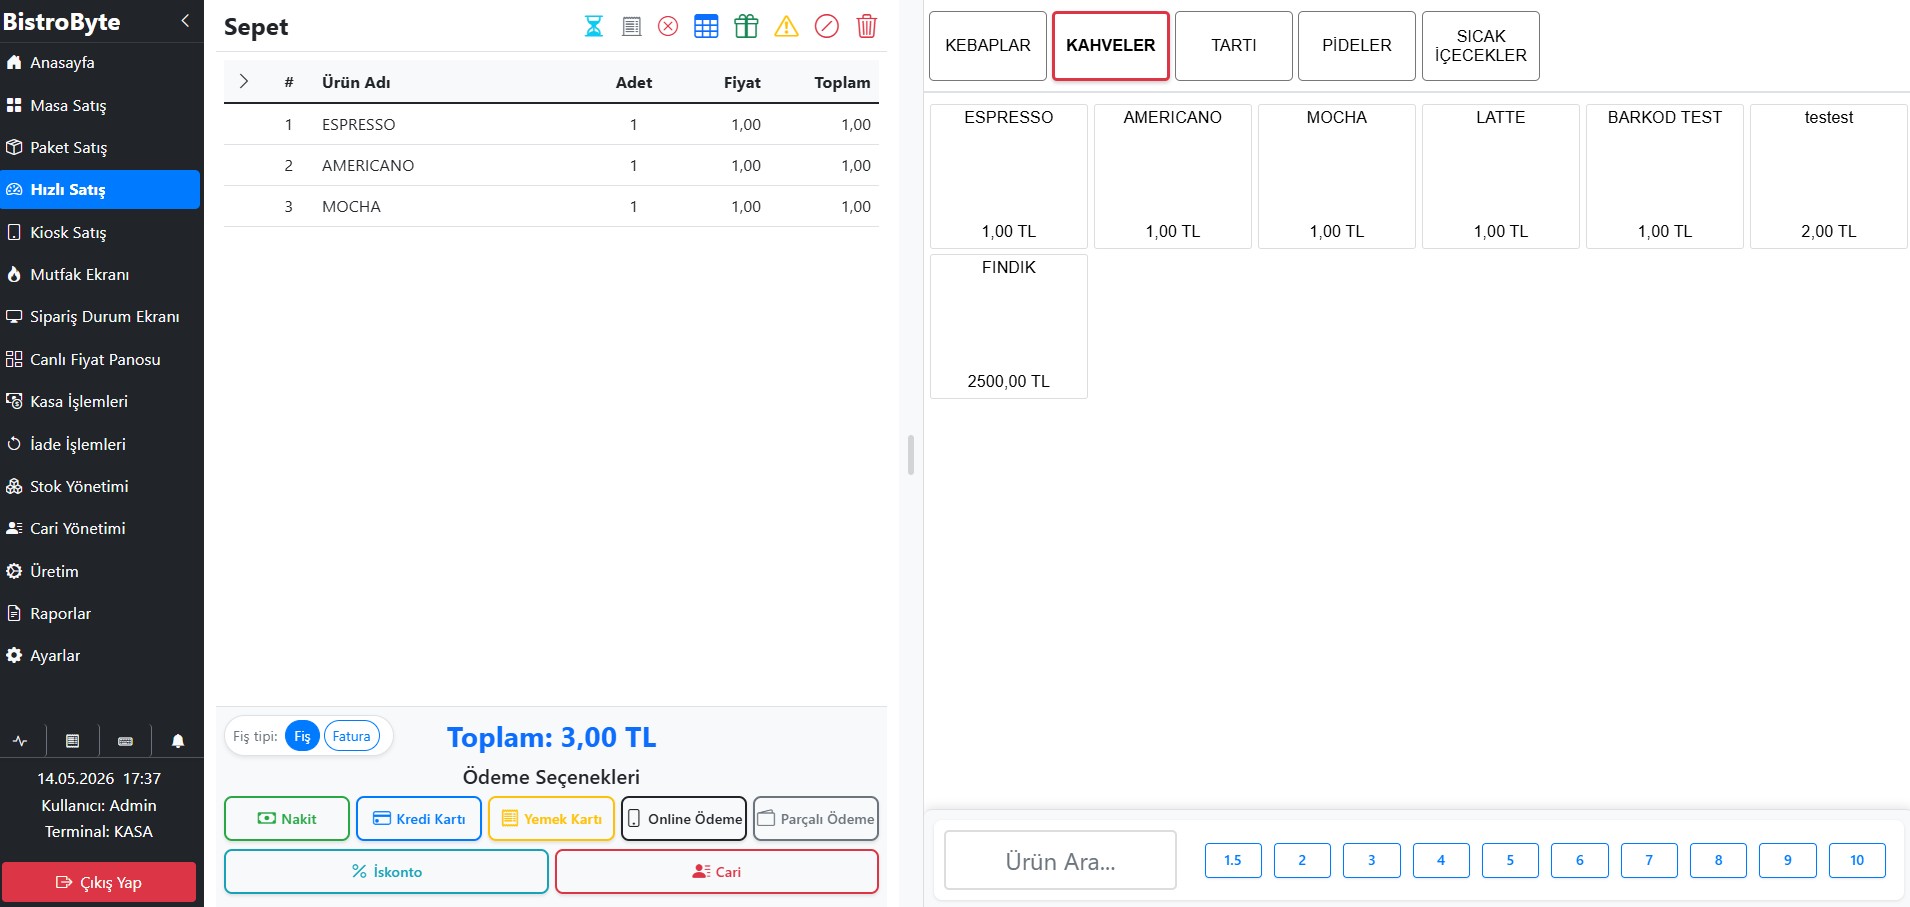Open Masa Satış menu item
Viewport: 1910px width, 907px height.
[100, 105]
